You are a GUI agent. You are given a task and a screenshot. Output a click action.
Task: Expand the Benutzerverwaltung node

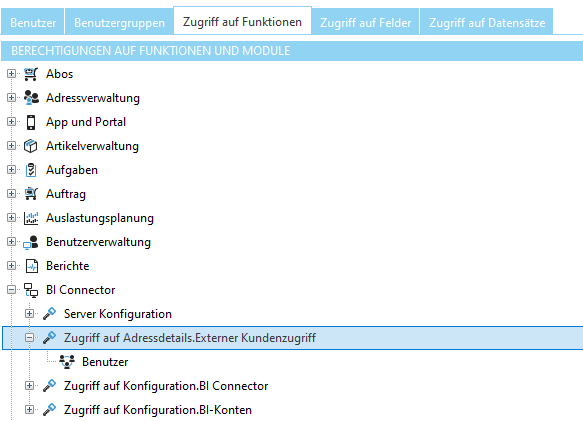pyautogui.click(x=12, y=241)
